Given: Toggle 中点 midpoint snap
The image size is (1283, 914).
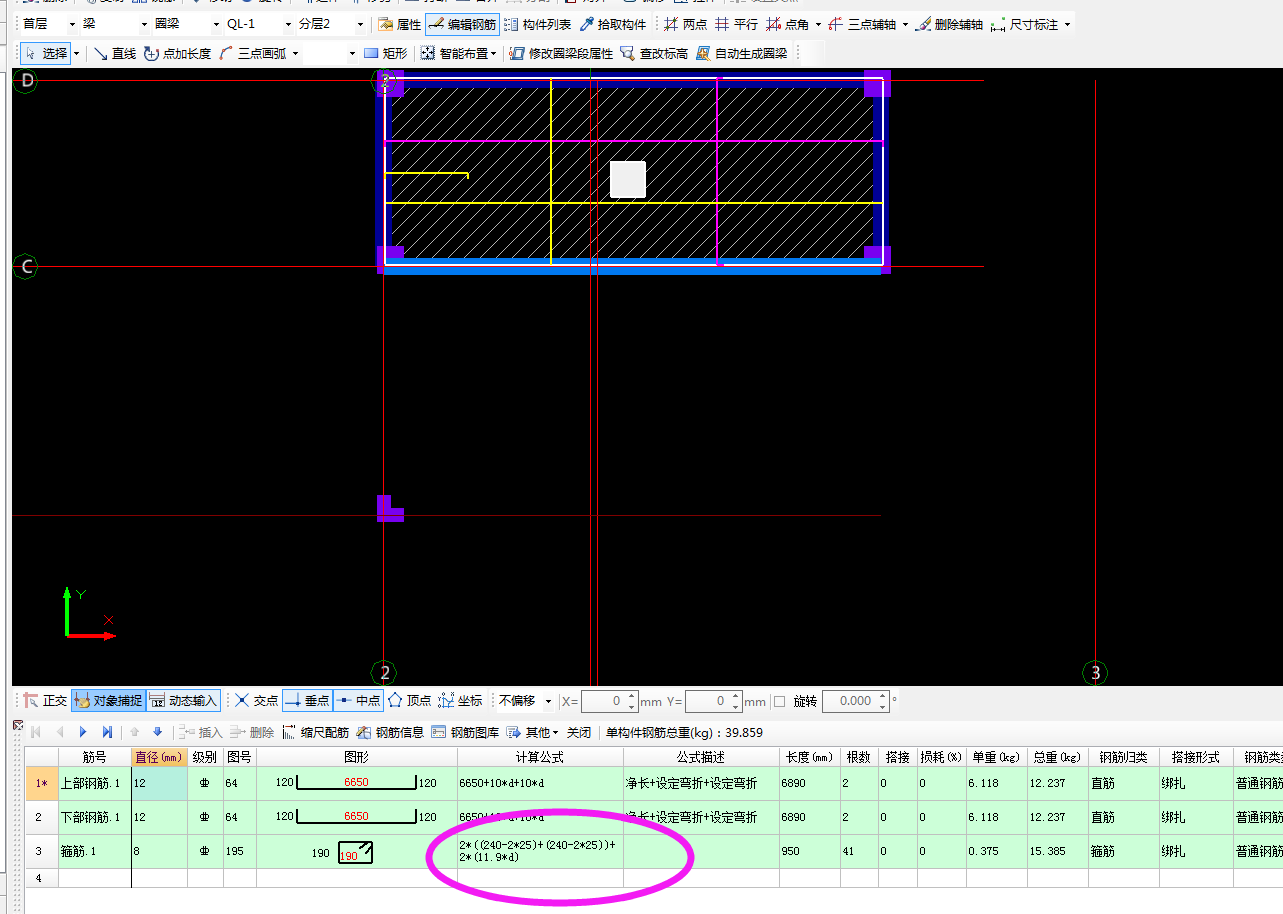Looking at the screenshot, I should pyautogui.click(x=357, y=701).
